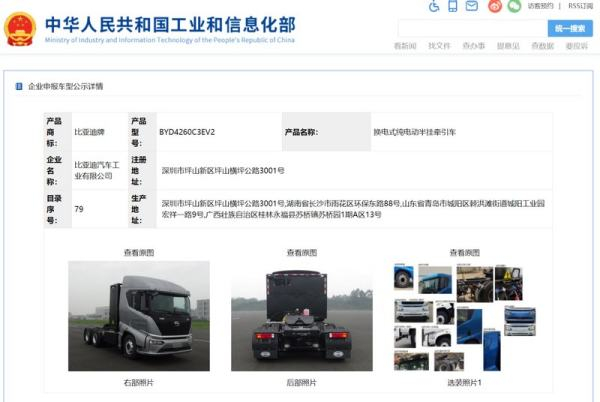Open the 访客预约 link
The height and width of the screenshot is (402, 600).
540,6
